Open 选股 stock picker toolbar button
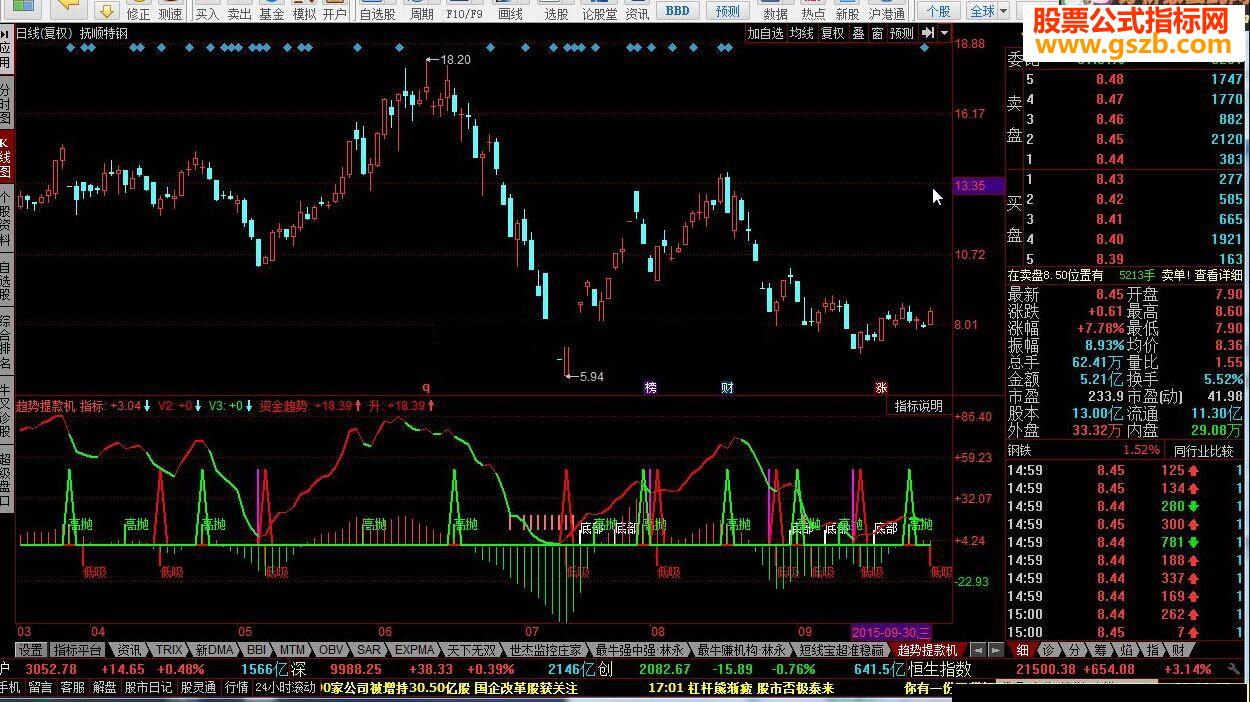Screen dimensions: 1250x702 pyautogui.click(x=556, y=14)
